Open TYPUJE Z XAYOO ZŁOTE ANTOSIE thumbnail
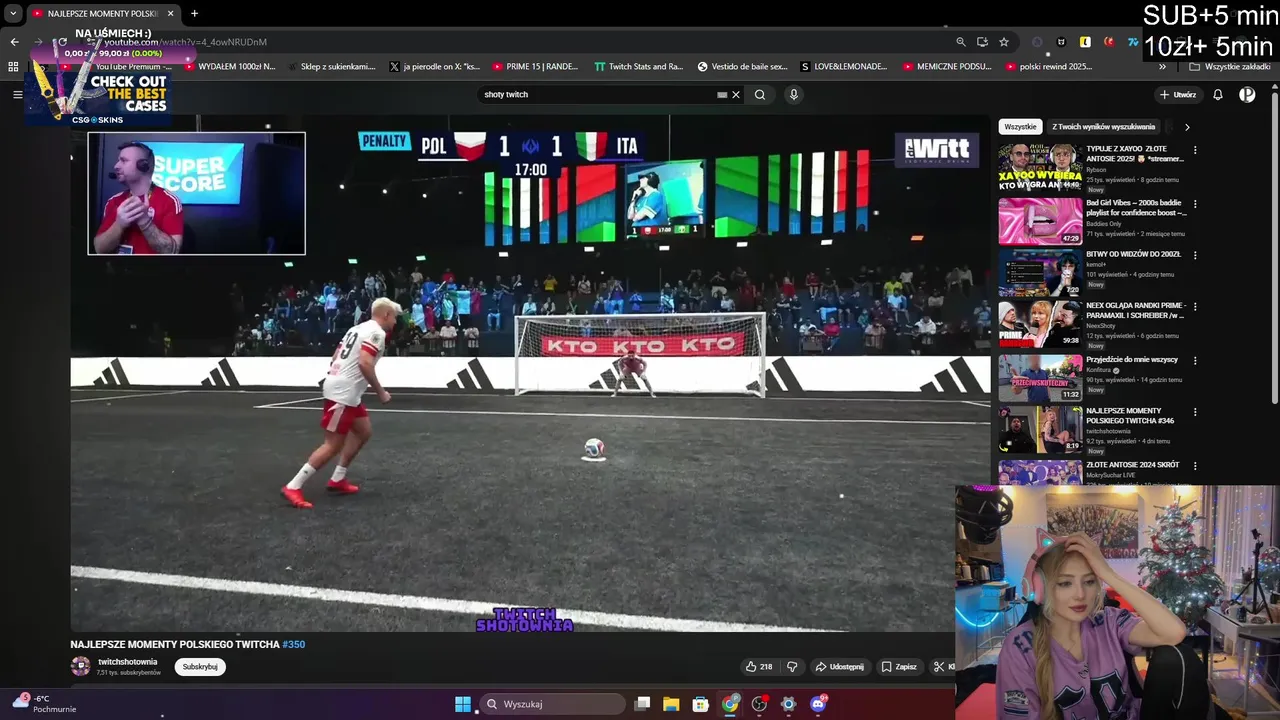Screen dimensions: 1280x720 pyautogui.click(x=1040, y=168)
